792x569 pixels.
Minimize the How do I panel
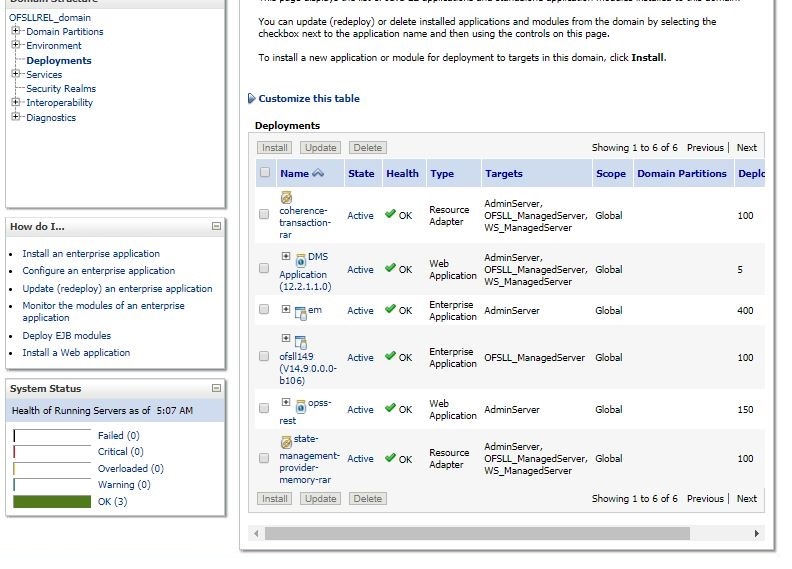click(216, 226)
